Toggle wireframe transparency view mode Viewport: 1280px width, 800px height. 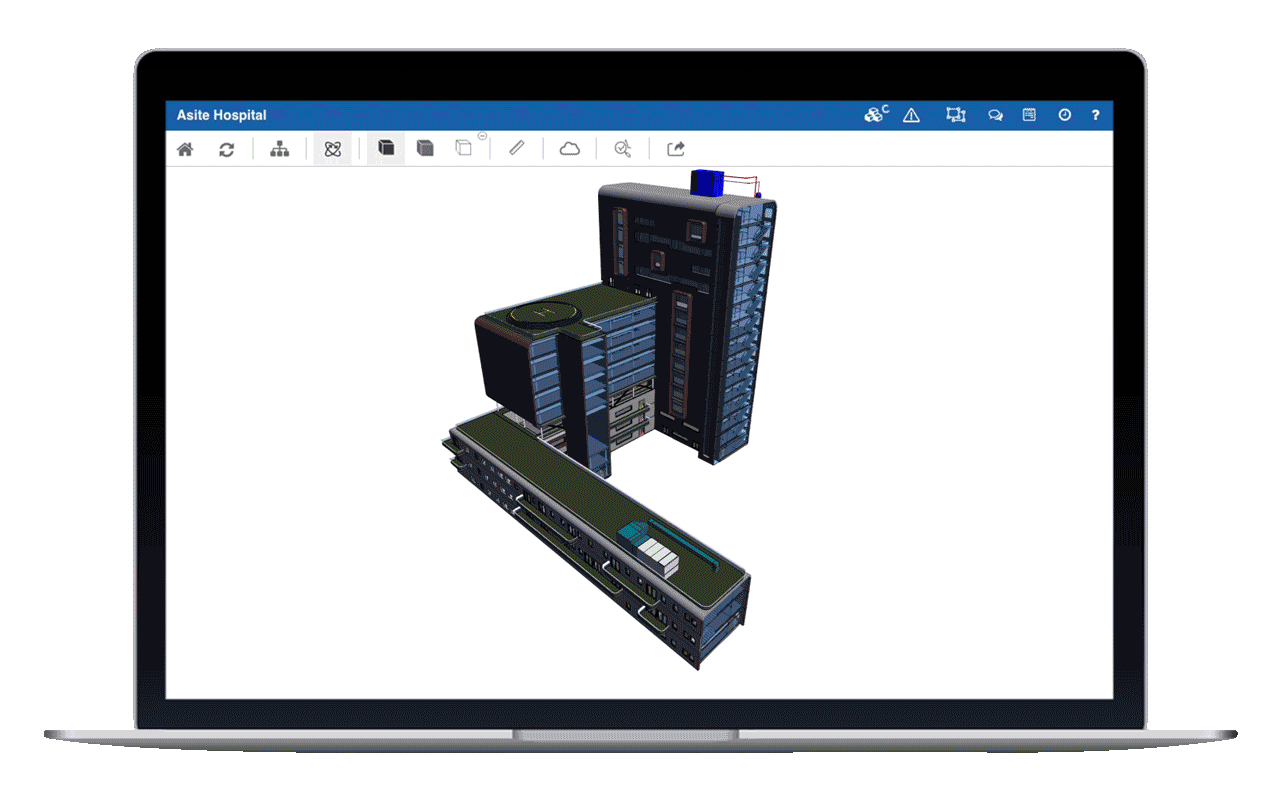[462, 148]
